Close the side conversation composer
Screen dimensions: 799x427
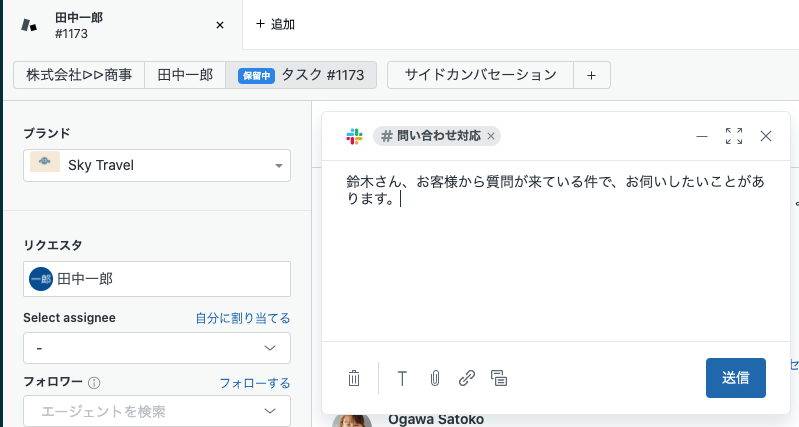(765, 136)
